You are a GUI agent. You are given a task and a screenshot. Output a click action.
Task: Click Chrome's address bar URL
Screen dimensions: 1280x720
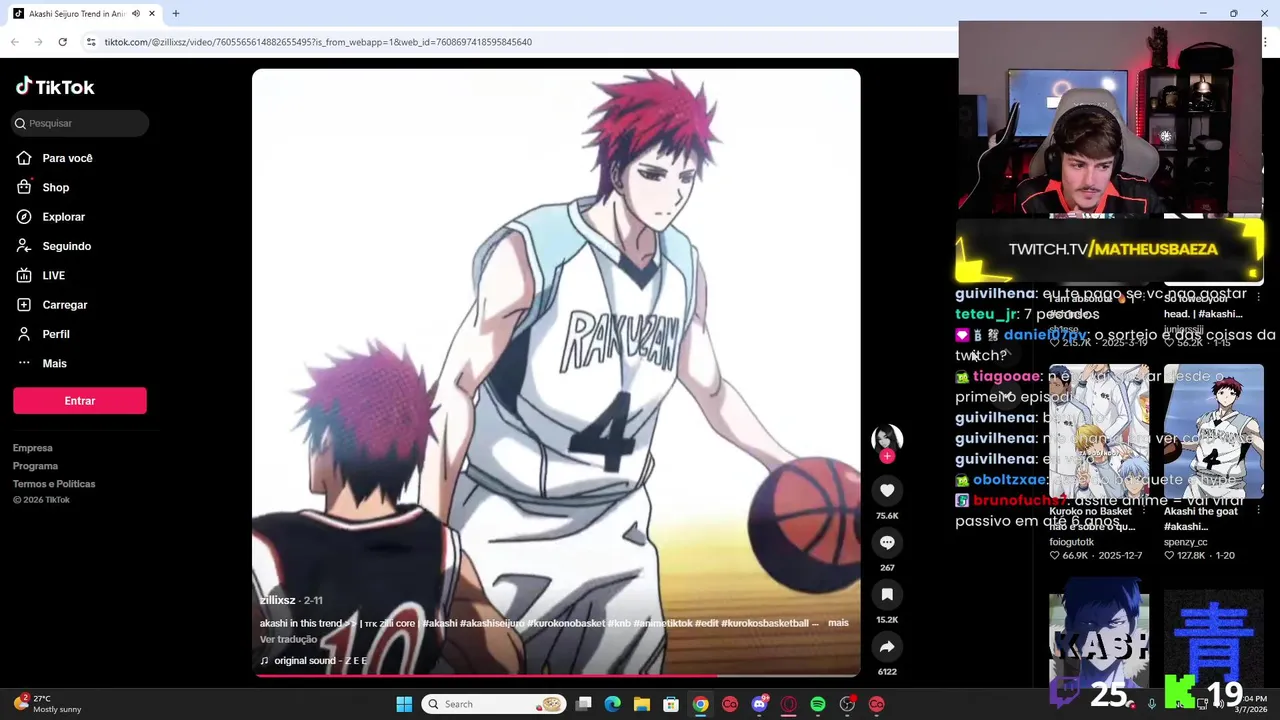point(318,42)
